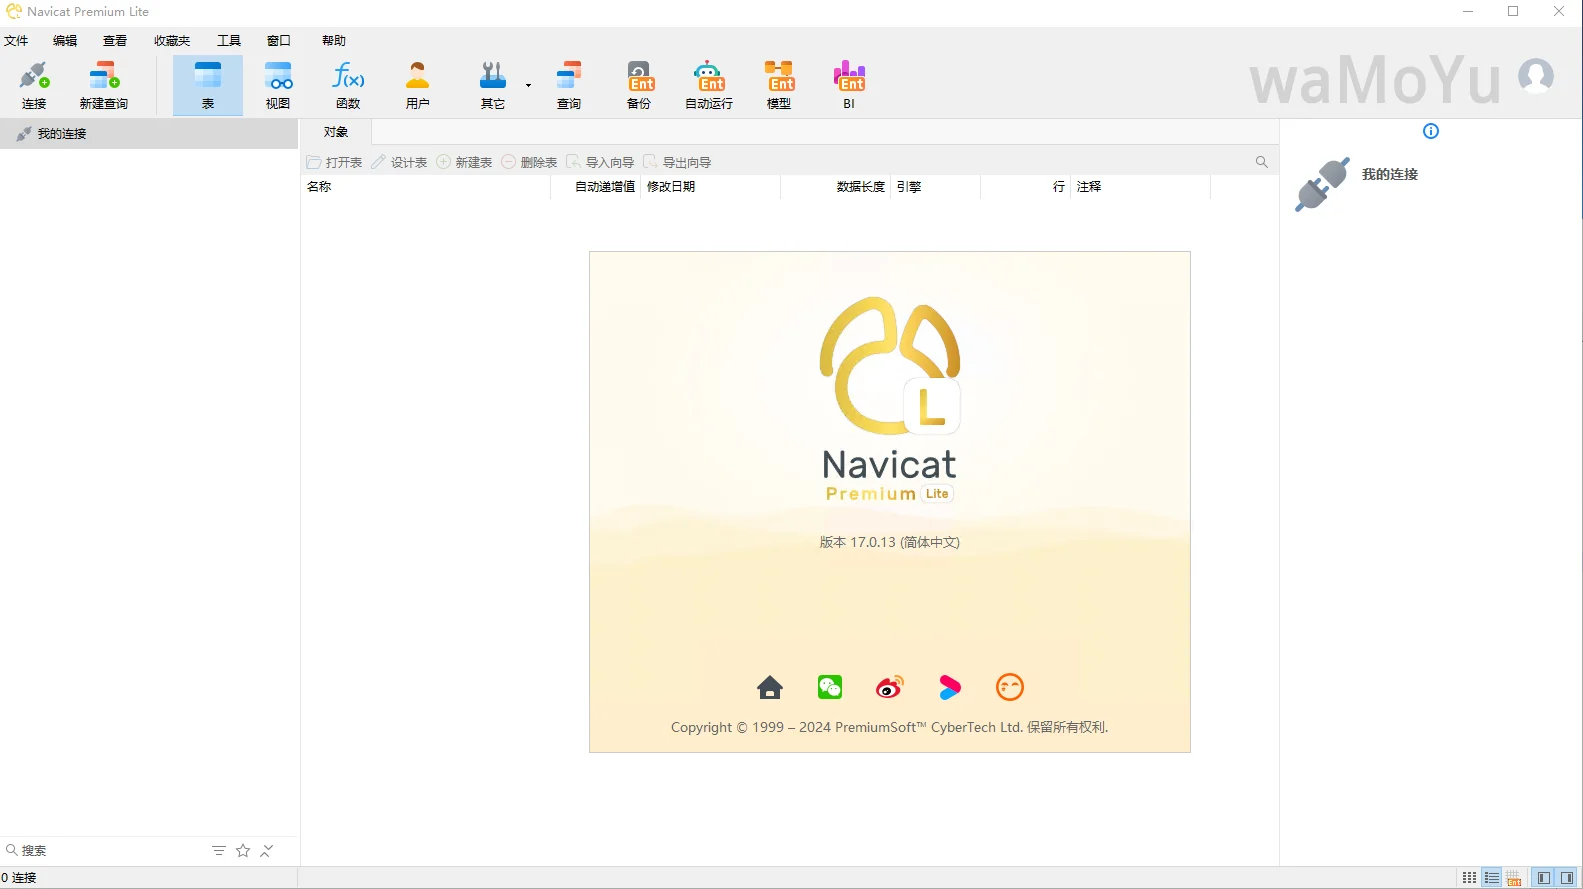This screenshot has height=889, width=1583.
Task: Select the Table (表) toolbar icon
Action: click(208, 85)
